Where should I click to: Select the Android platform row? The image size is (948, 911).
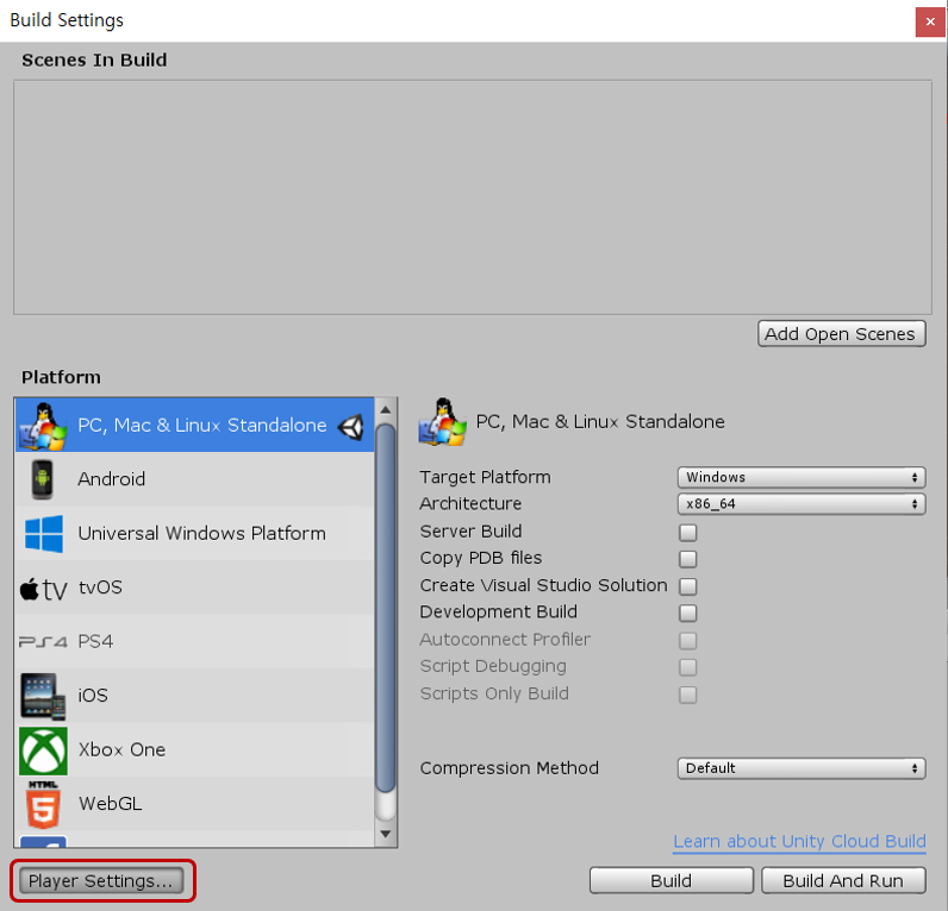click(x=194, y=479)
